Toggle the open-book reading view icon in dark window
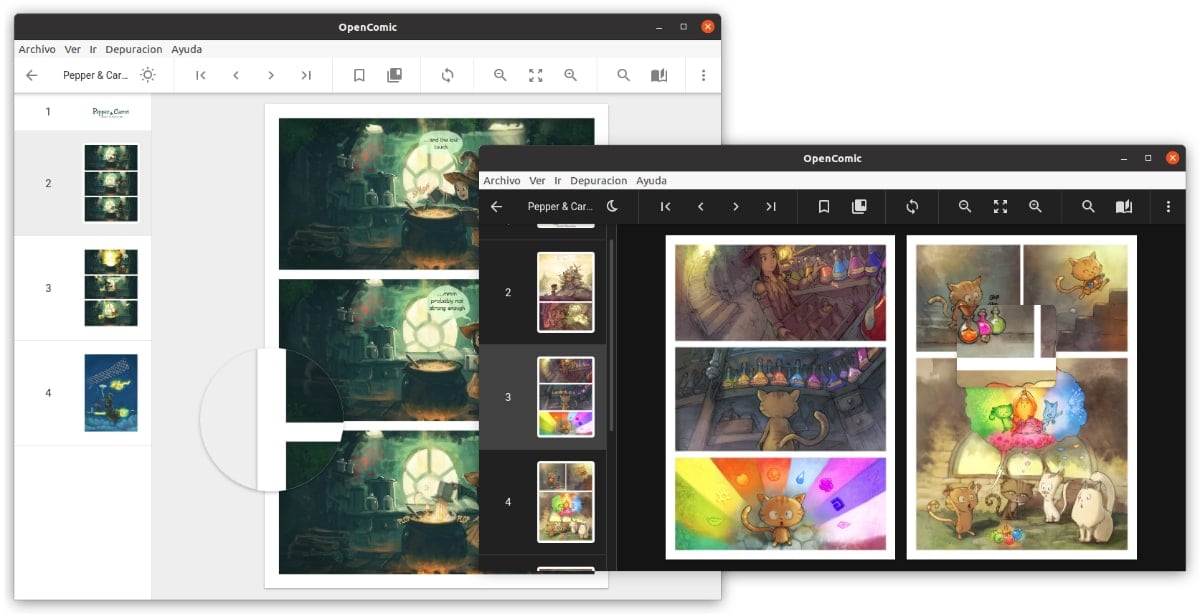The height and width of the screenshot is (614, 1200). [1124, 206]
